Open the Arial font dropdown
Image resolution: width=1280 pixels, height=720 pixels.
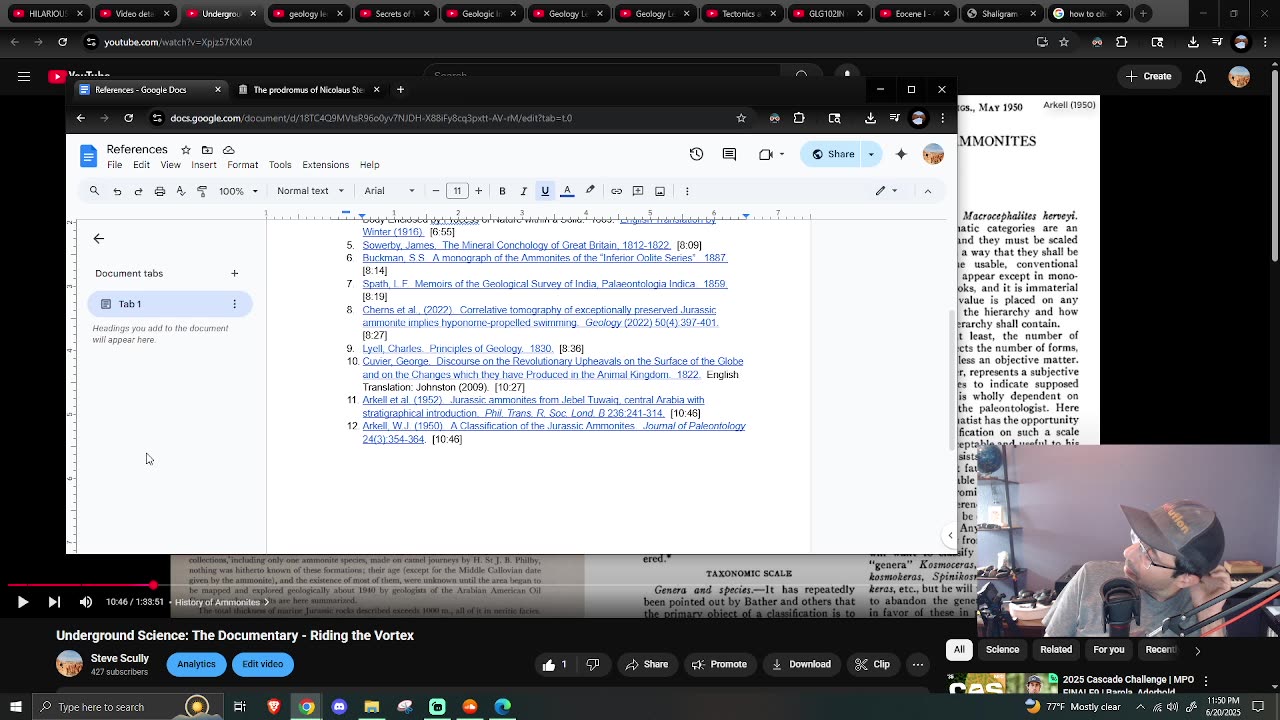tap(389, 191)
